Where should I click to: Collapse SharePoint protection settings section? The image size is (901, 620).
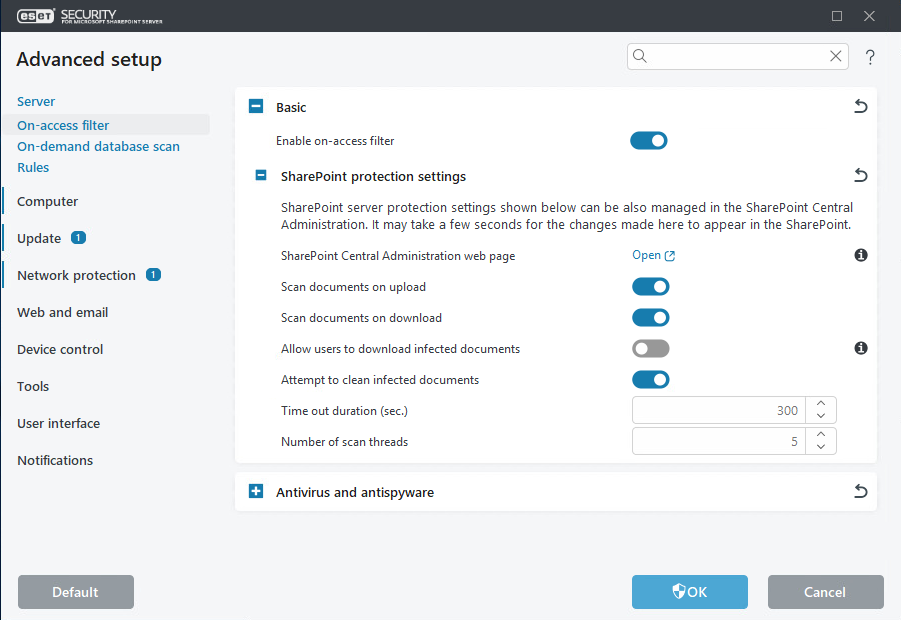pyautogui.click(x=261, y=176)
